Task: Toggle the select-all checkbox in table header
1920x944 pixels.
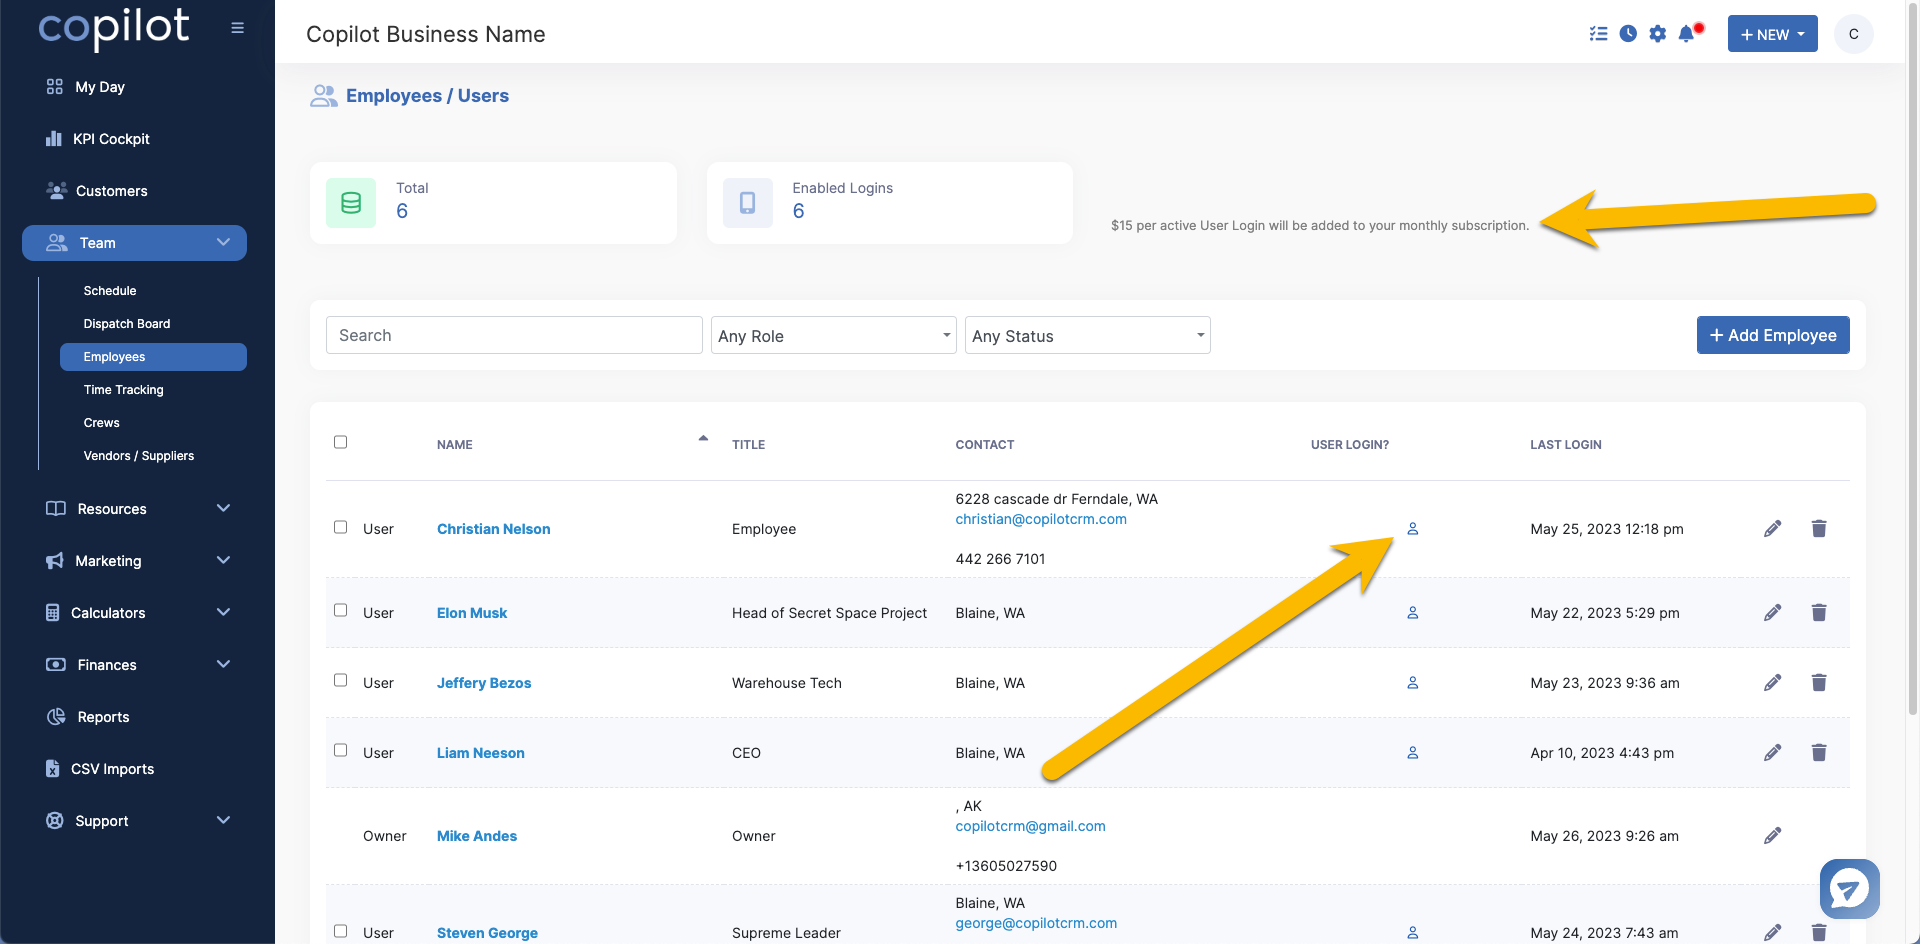Action: 340,442
